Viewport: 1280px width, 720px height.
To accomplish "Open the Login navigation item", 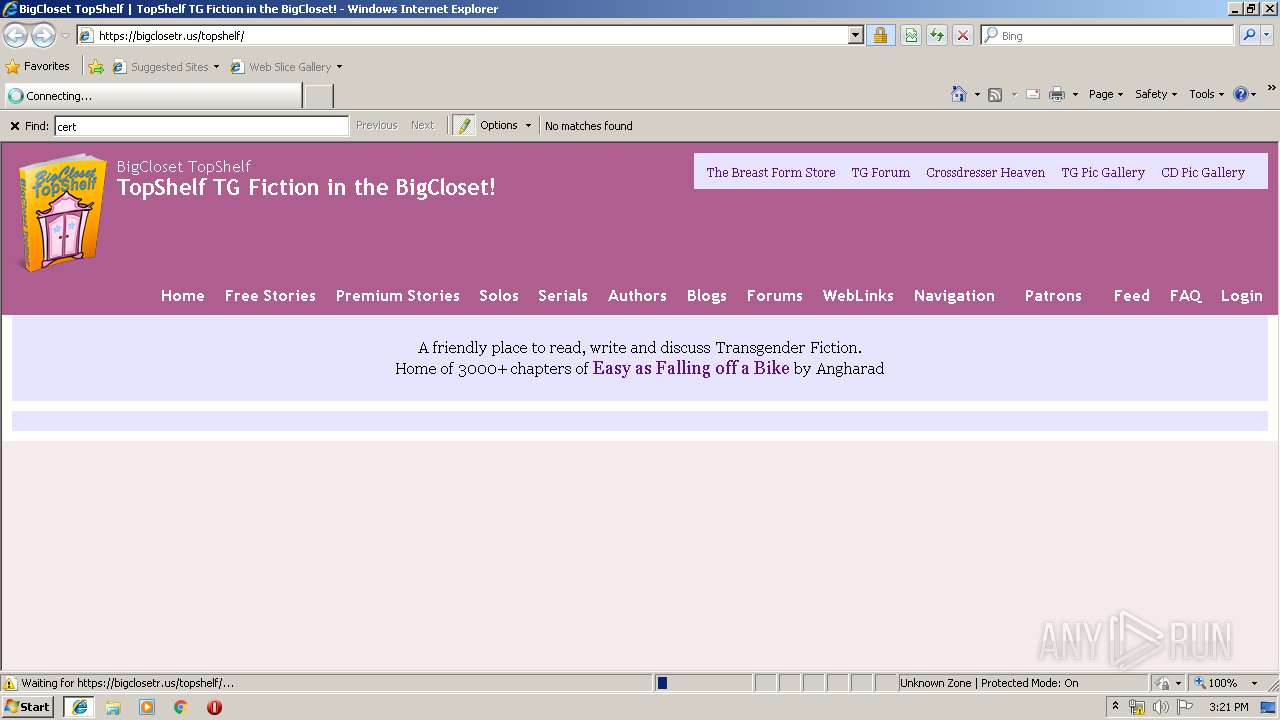I will pos(1242,296).
